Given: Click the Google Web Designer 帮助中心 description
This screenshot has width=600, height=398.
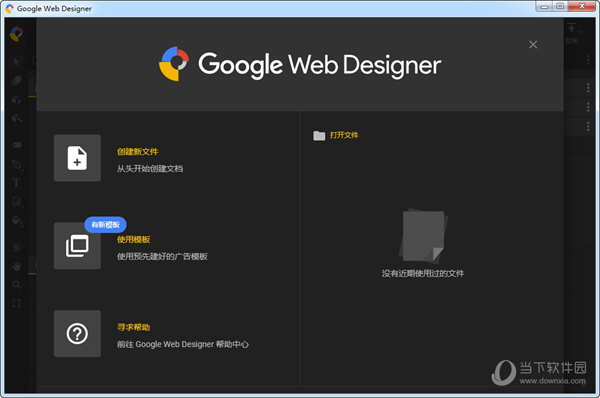Looking at the screenshot, I should tap(183, 344).
